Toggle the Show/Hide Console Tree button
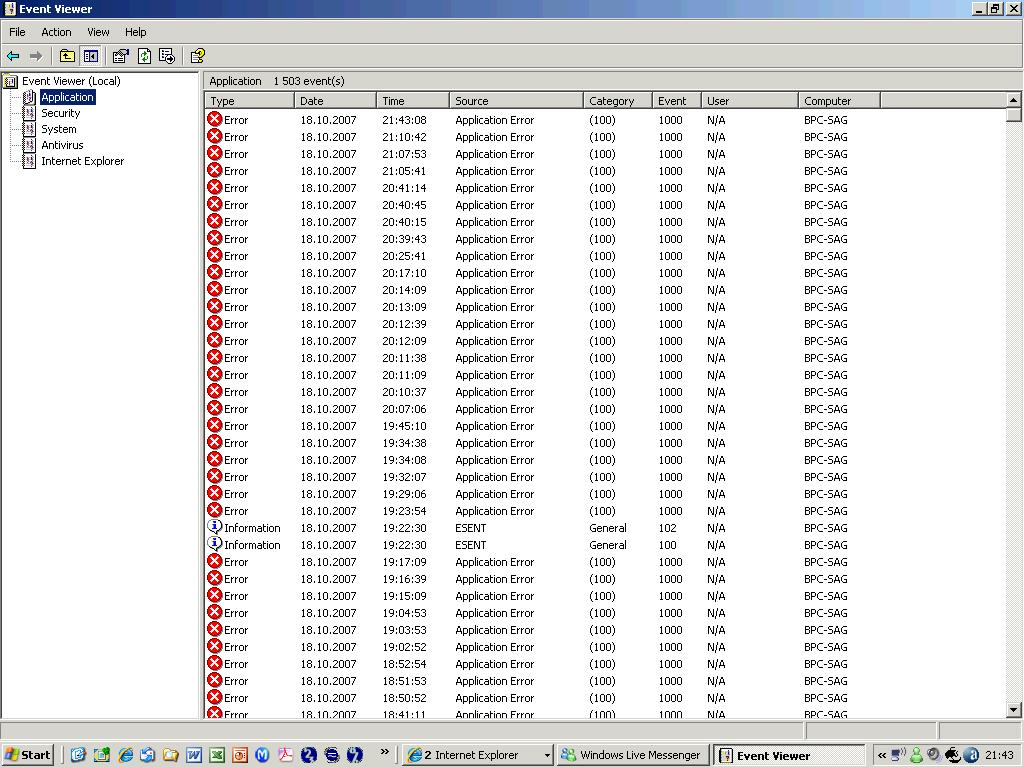Screen dimensions: 1024x768 (91, 56)
